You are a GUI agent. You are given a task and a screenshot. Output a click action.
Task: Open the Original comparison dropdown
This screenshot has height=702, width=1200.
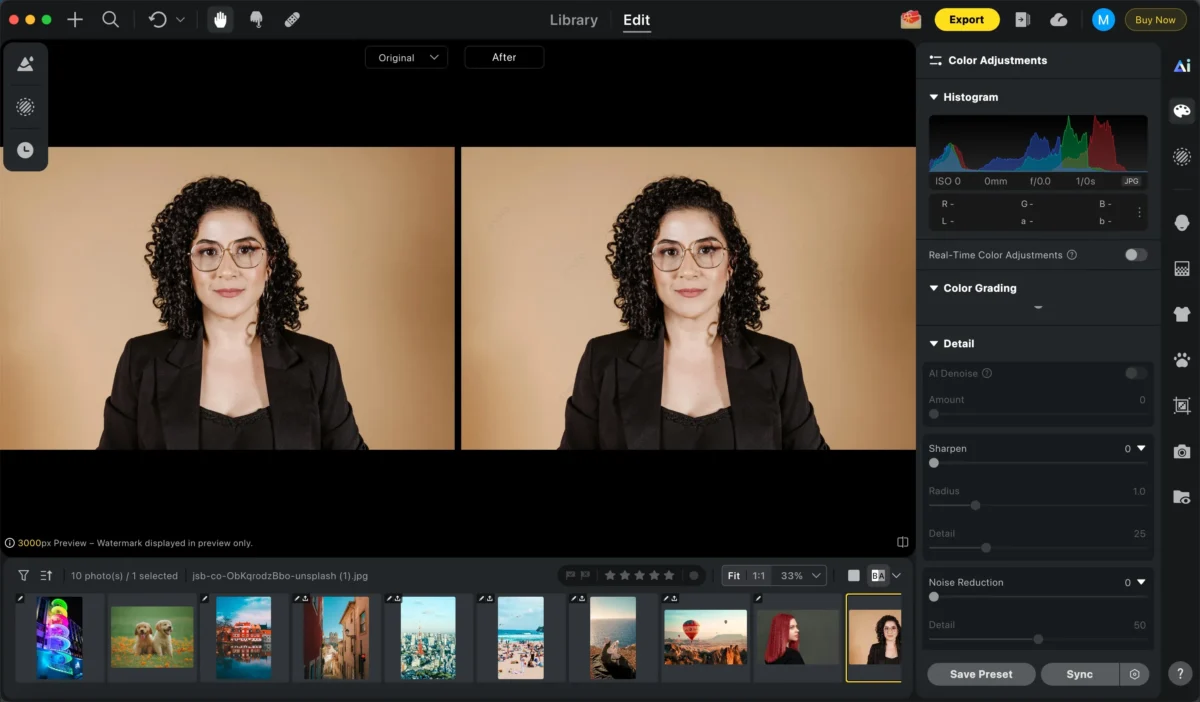[406, 57]
